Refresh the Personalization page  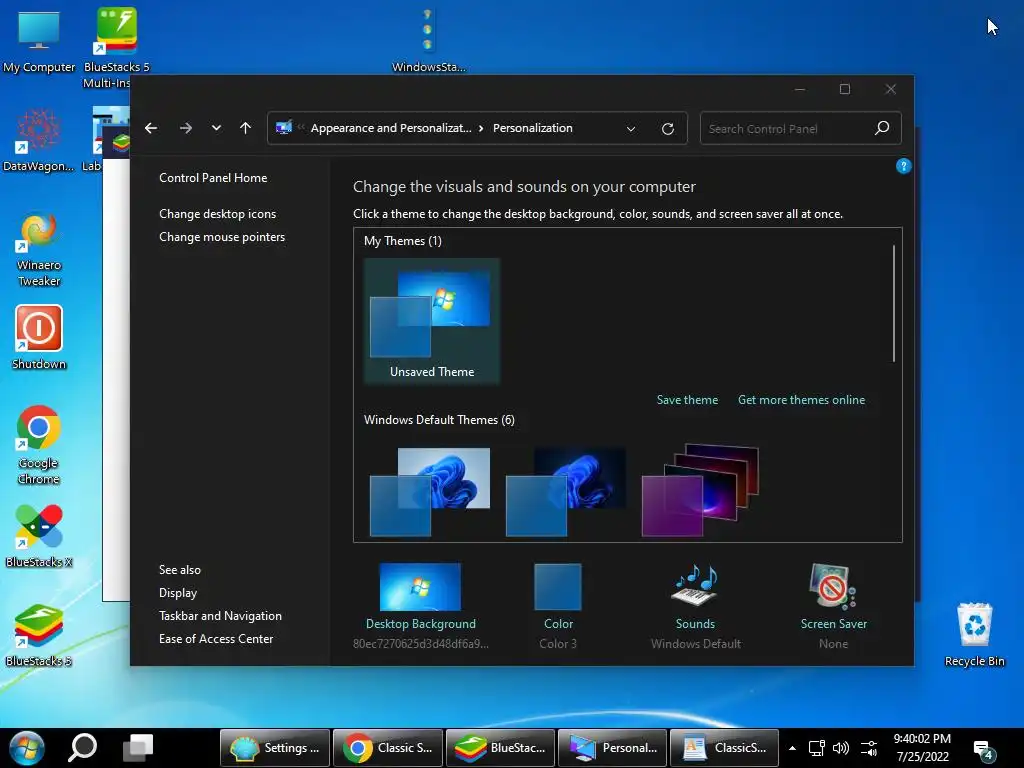coord(667,129)
